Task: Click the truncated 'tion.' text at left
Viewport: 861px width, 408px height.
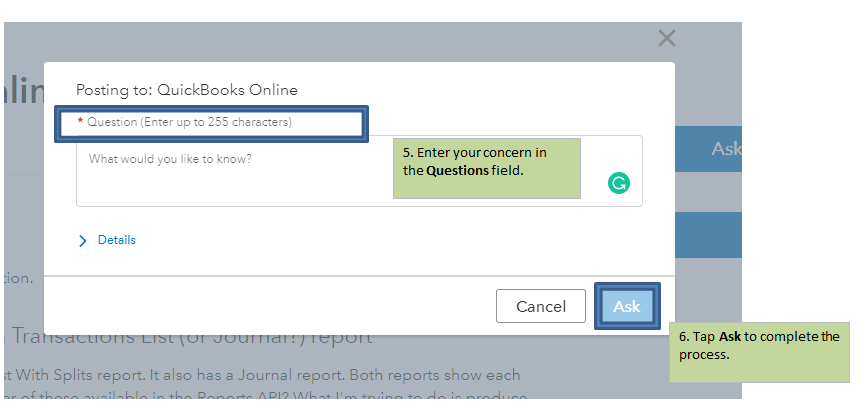Action: pos(18,278)
